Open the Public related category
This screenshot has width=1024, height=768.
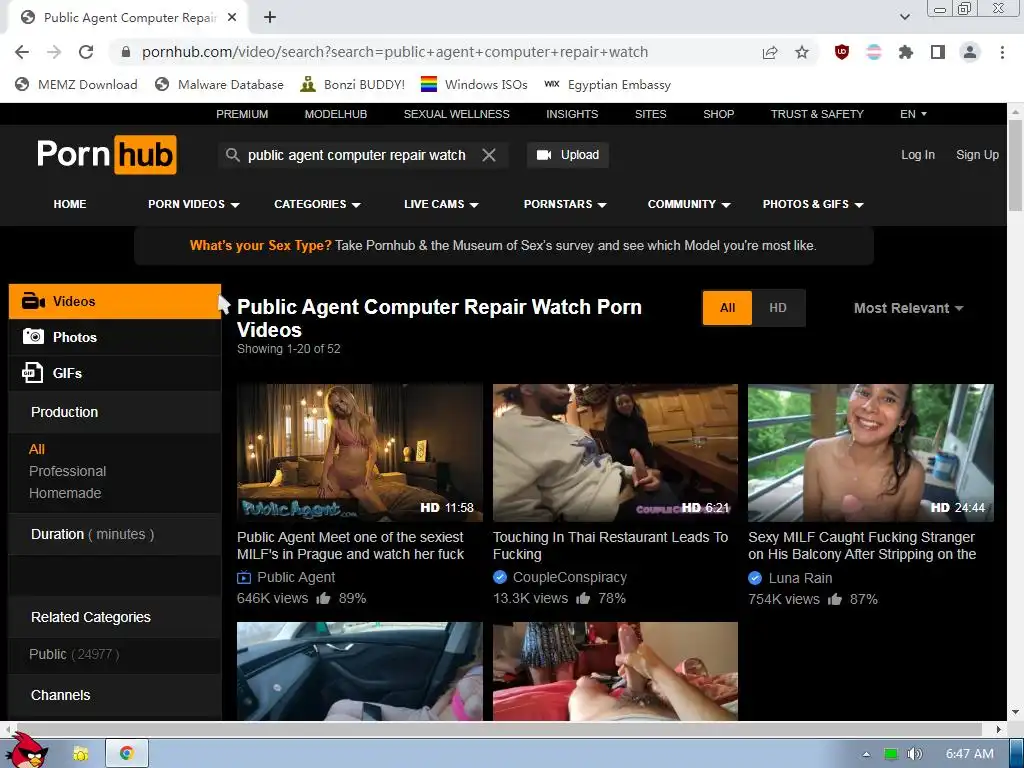tap(74, 654)
